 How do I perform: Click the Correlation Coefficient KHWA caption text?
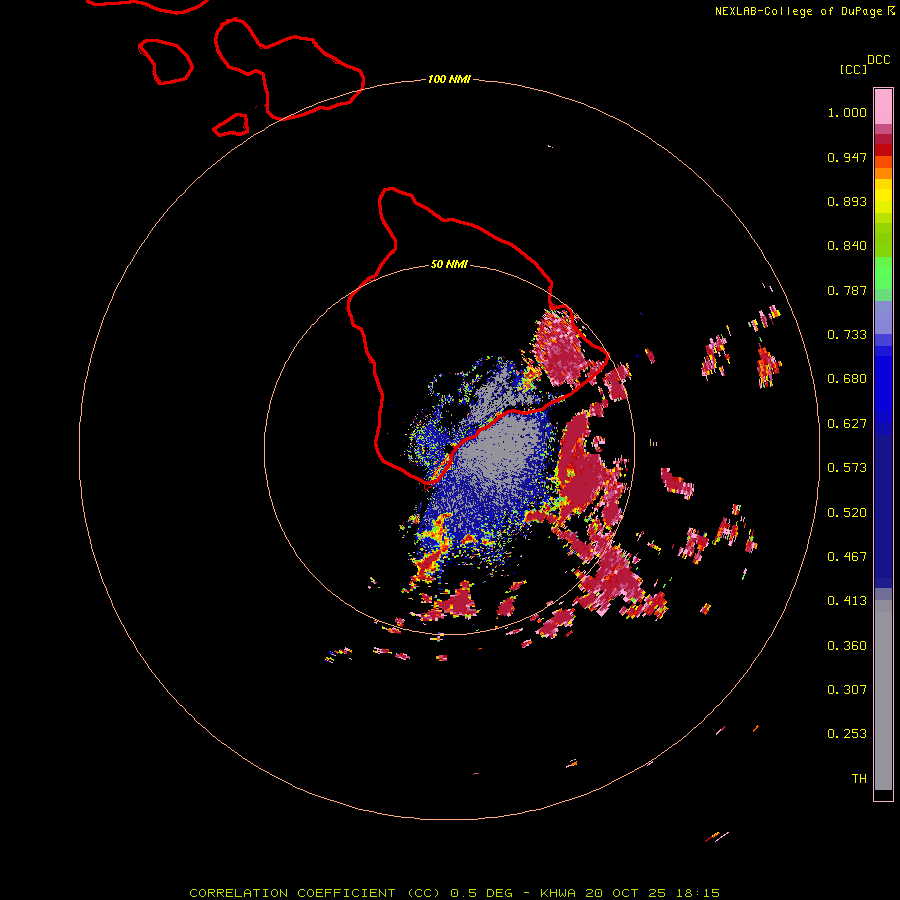click(454, 893)
